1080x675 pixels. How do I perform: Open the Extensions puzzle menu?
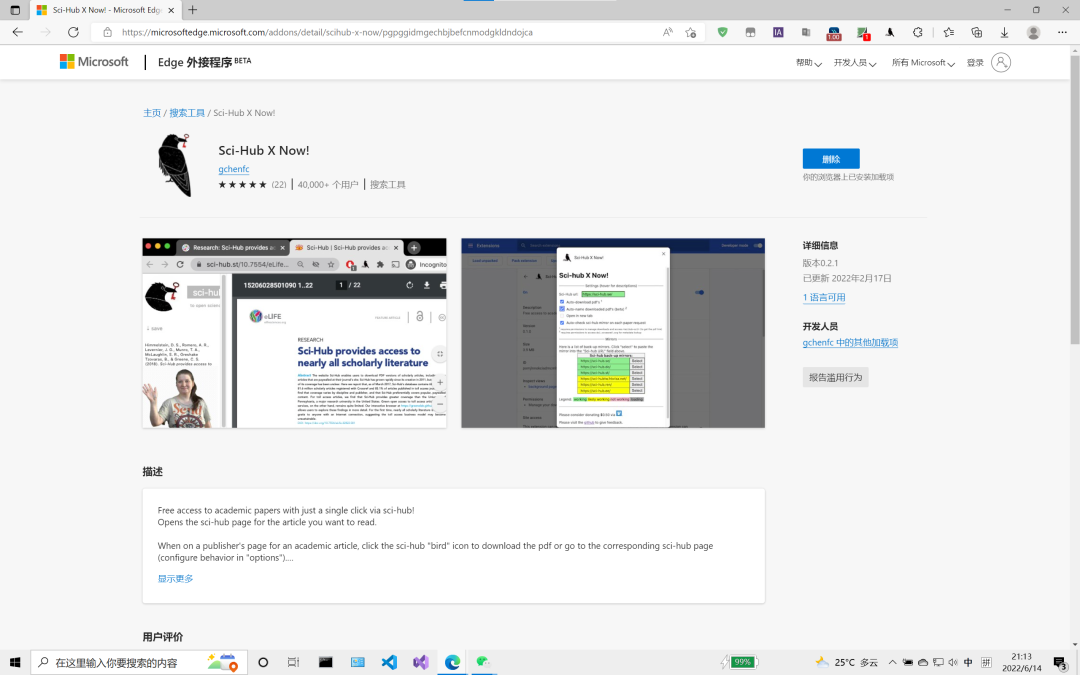pos(917,32)
